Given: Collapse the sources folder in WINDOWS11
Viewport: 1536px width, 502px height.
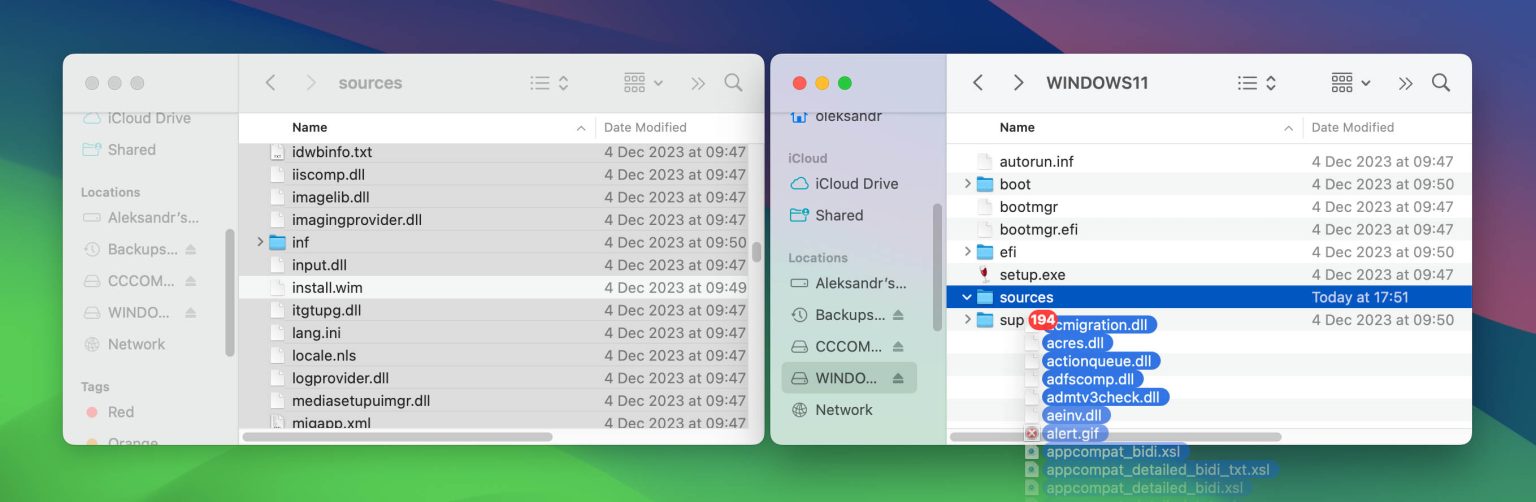Looking at the screenshot, I should (x=967, y=297).
